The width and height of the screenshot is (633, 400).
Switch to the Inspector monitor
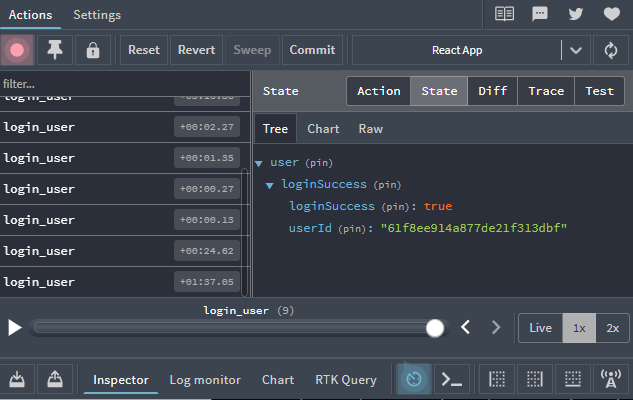[x=121, y=380]
